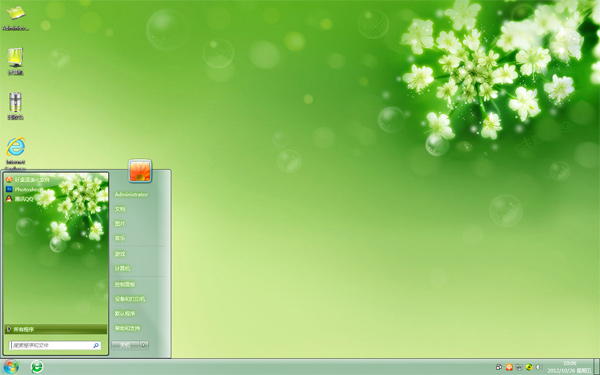Click the Show Desktop strip on taskbar
Screen dimensions: 600x375
[x=596, y=367]
